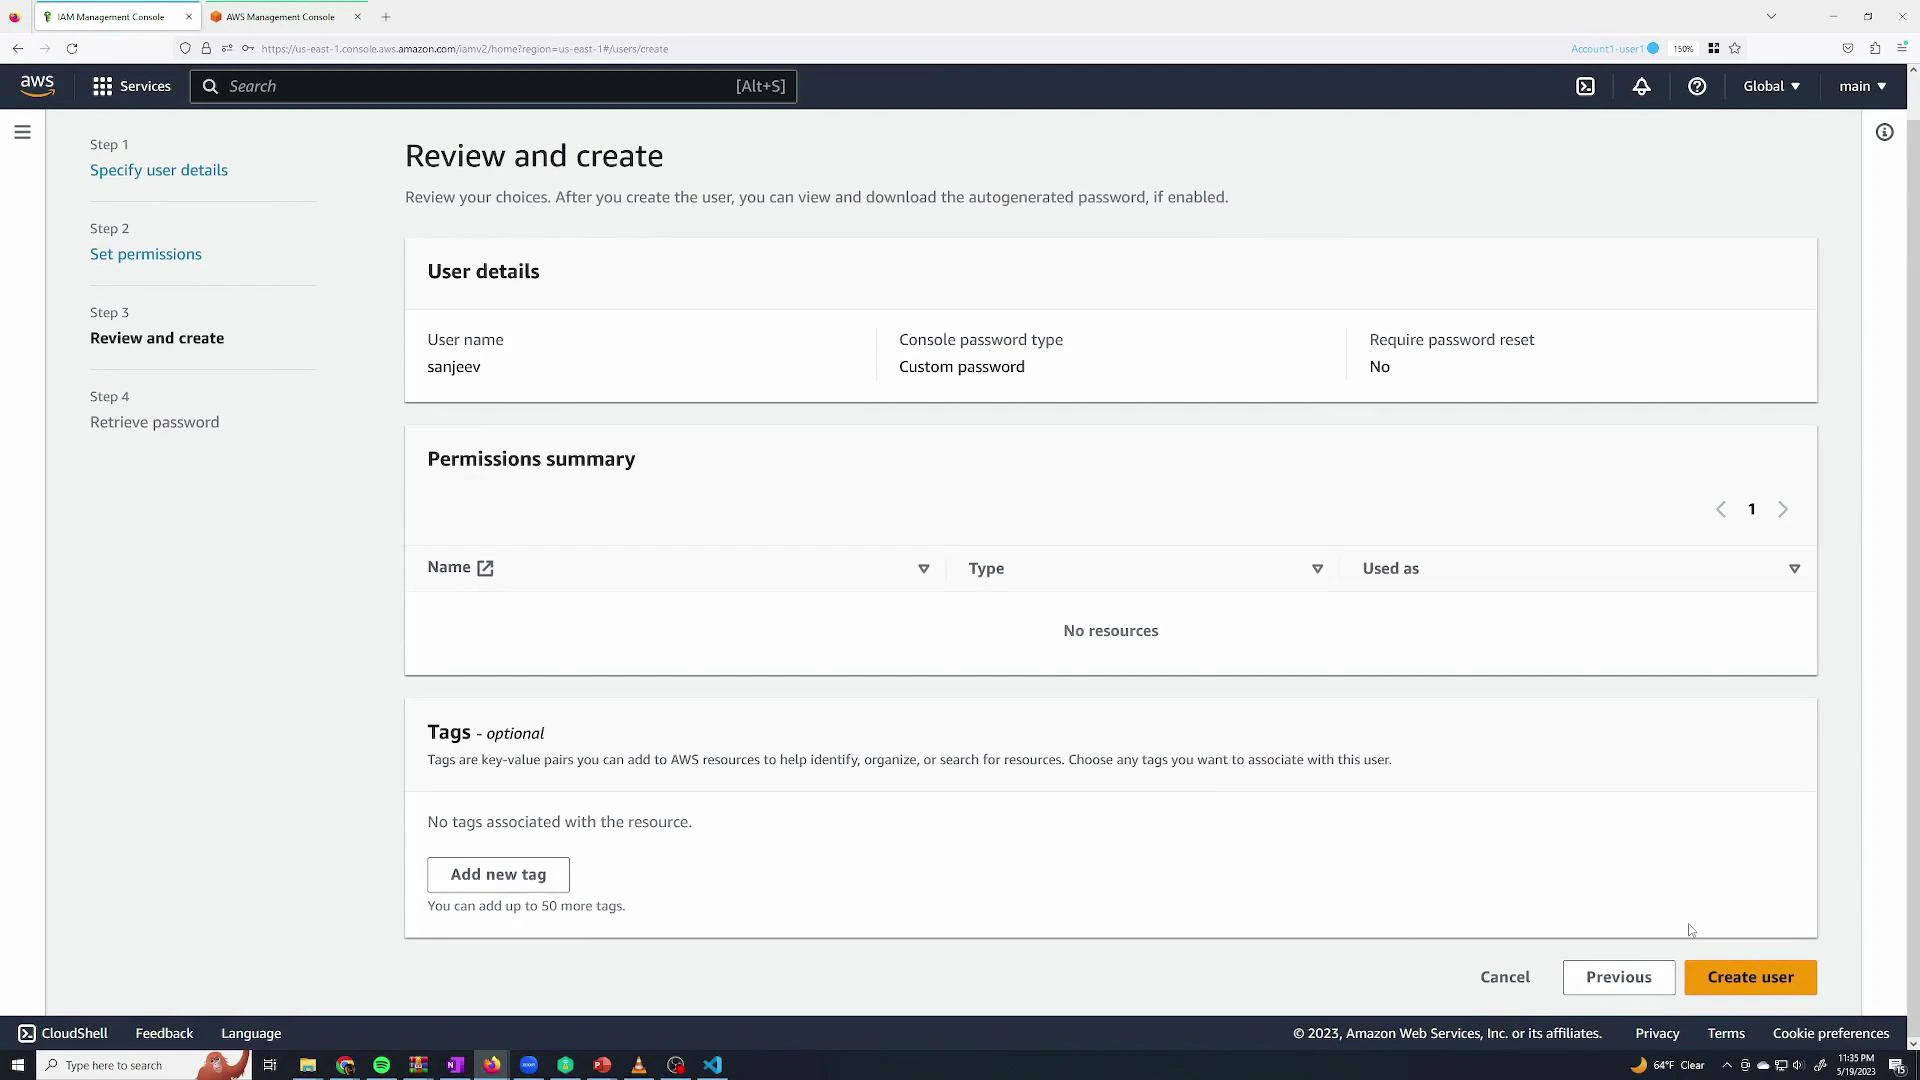The image size is (1920, 1080).
Task: Open the Help question mark icon
Action: (x=1697, y=86)
